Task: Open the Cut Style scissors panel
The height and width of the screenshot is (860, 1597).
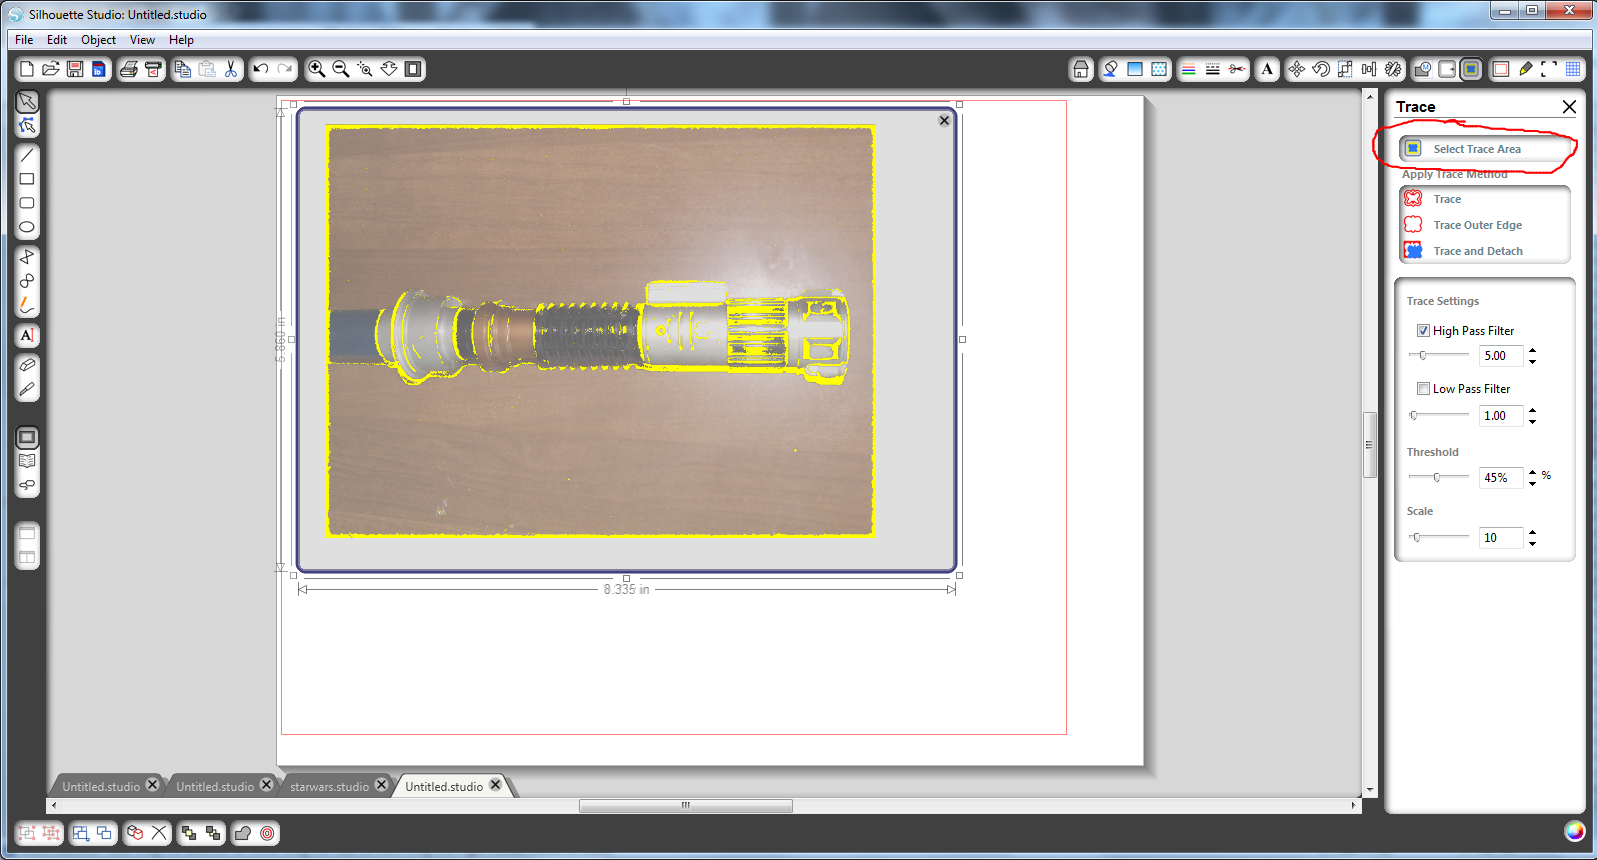Action: [x=1237, y=69]
